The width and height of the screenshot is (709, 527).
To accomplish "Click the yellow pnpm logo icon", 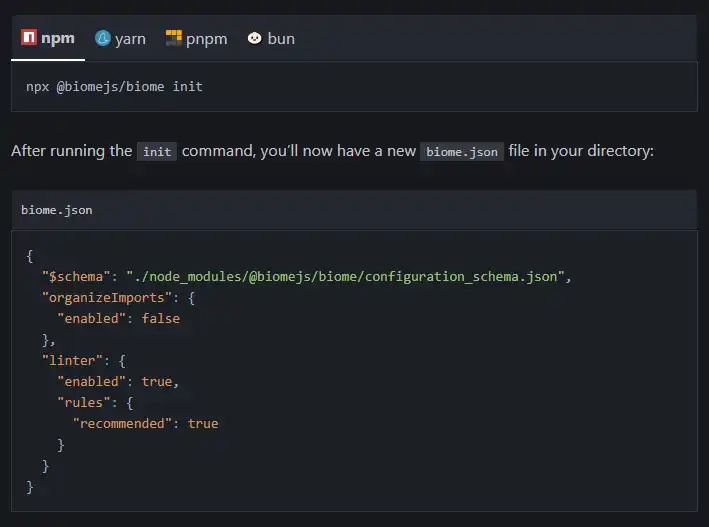I will click(x=174, y=38).
